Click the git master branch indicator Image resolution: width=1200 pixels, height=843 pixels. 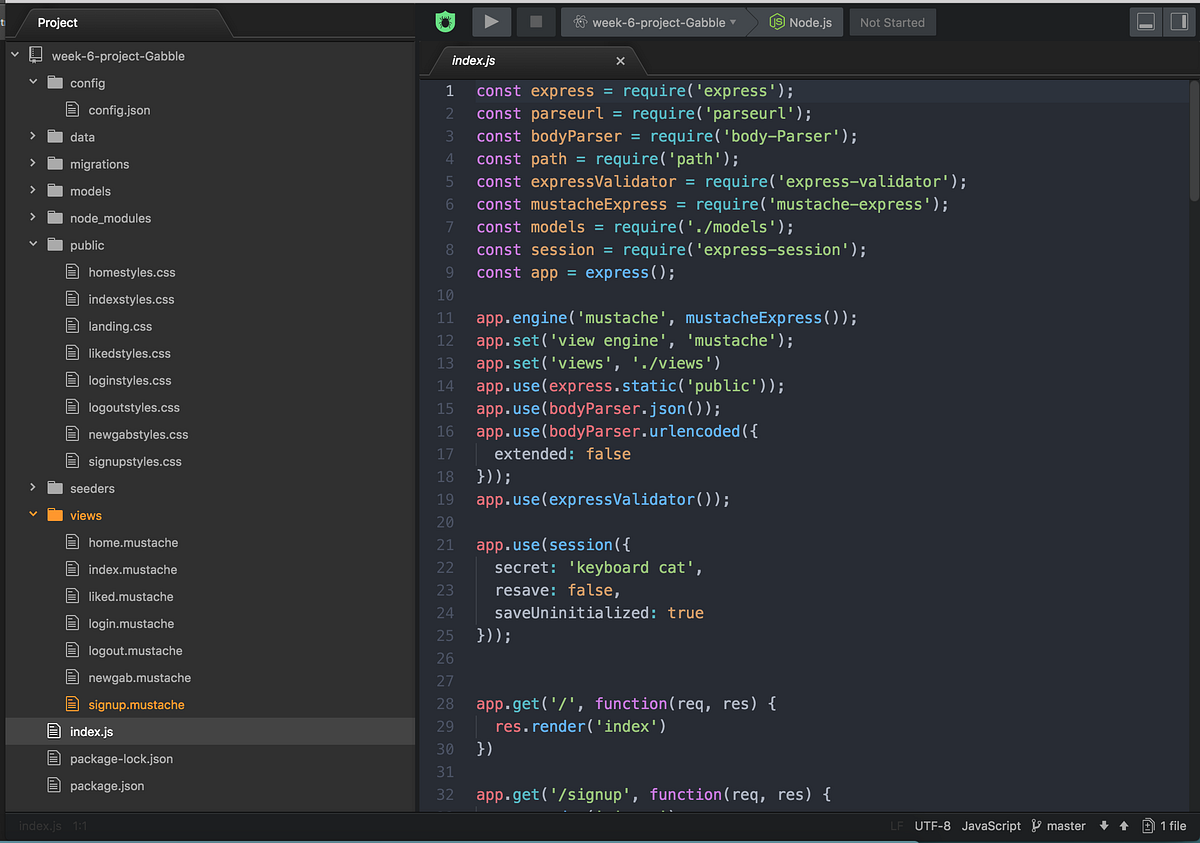click(x=1057, y=826)
